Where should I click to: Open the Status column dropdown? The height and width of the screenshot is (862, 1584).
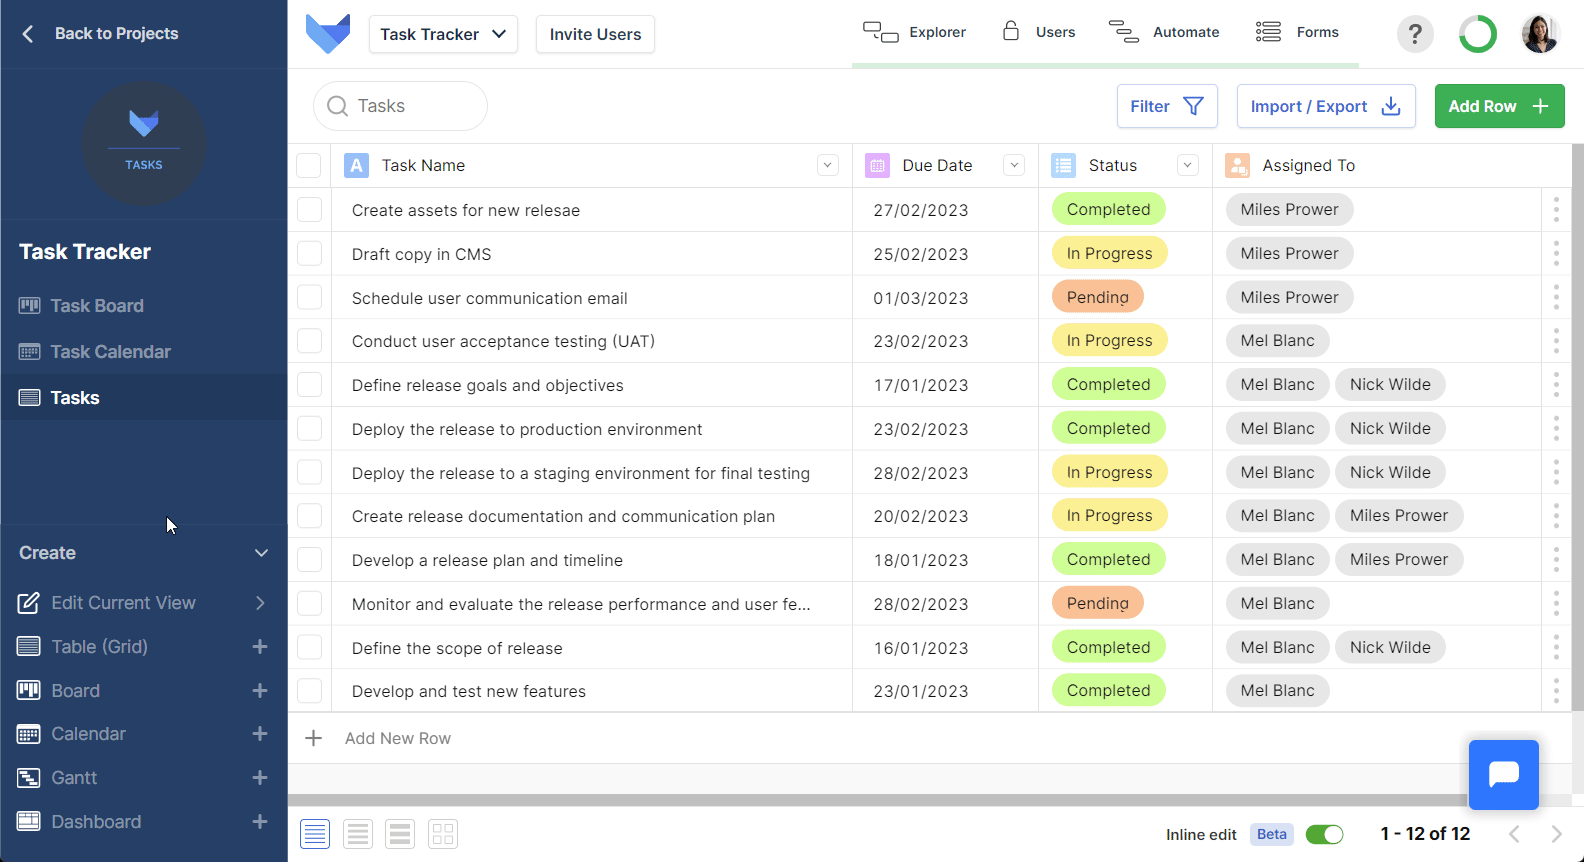pyautogui.click(x=1188, y=165)
